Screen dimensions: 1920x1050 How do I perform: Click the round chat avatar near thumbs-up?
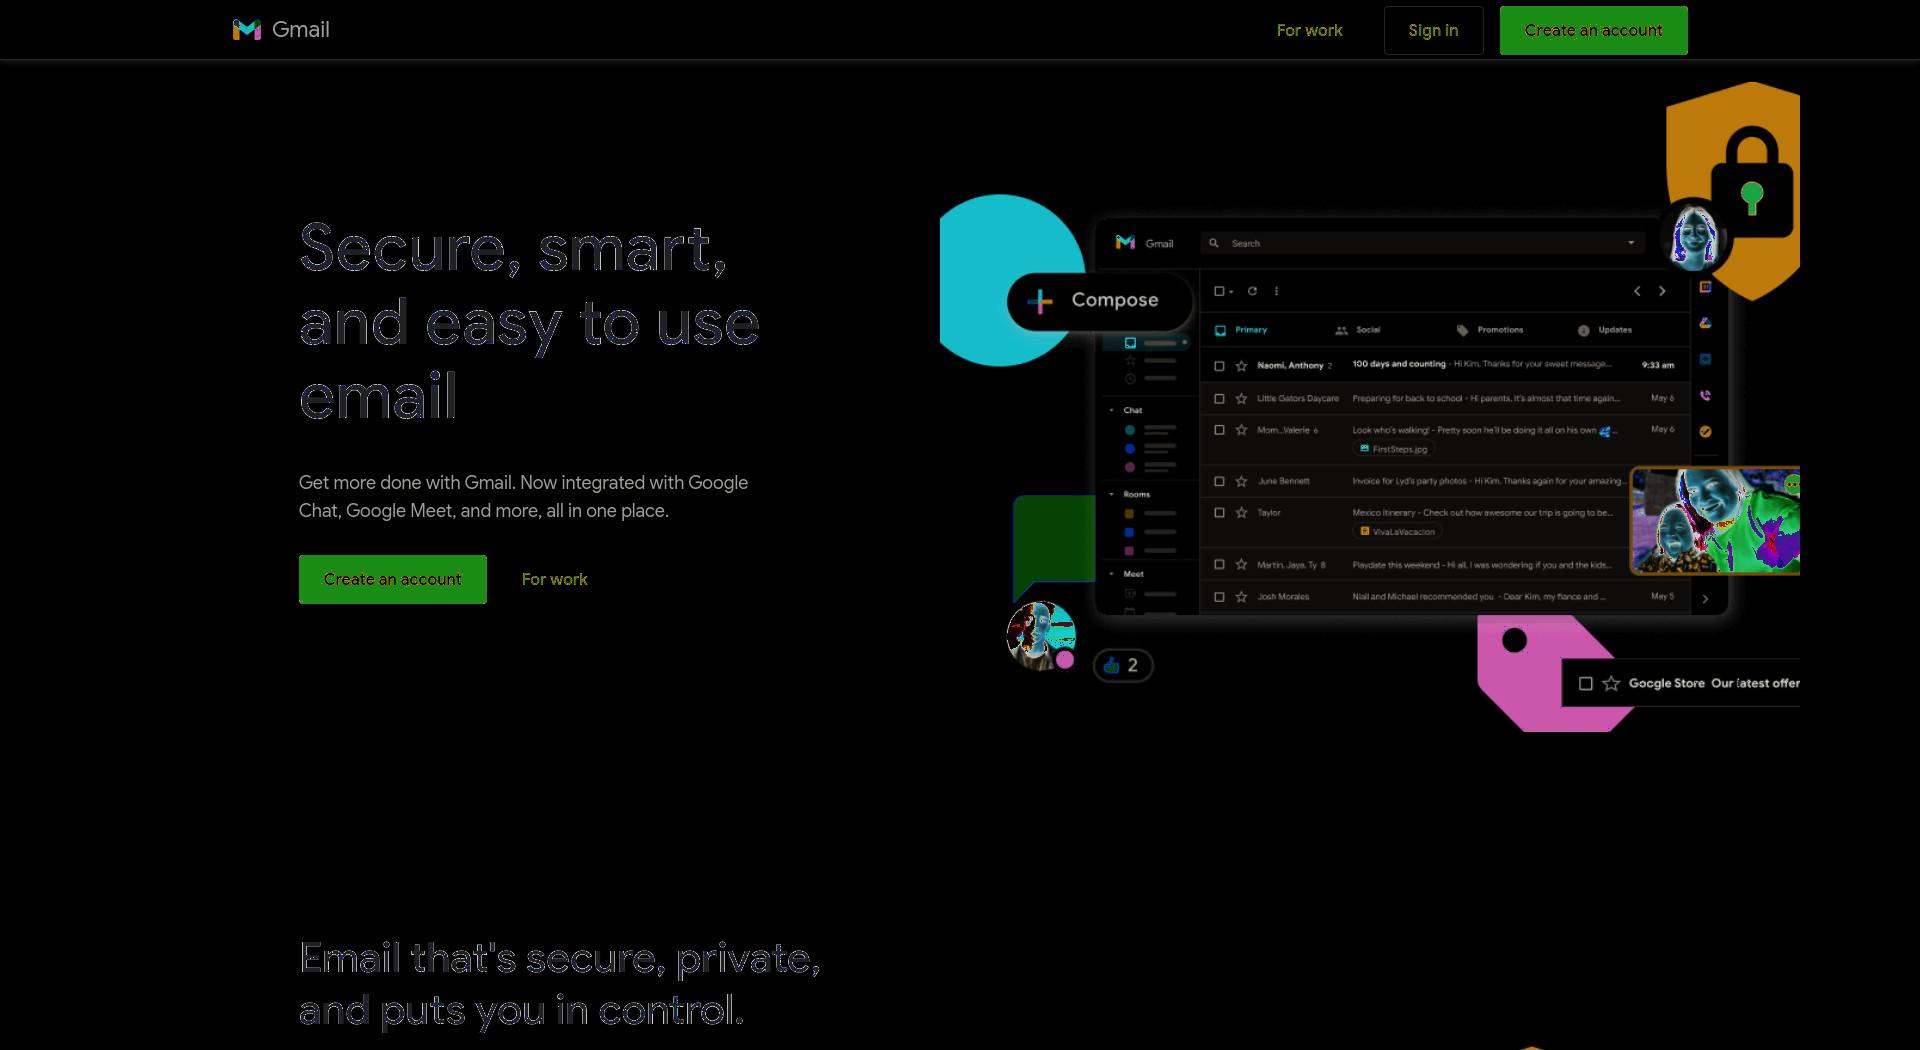coord(1040,635)
